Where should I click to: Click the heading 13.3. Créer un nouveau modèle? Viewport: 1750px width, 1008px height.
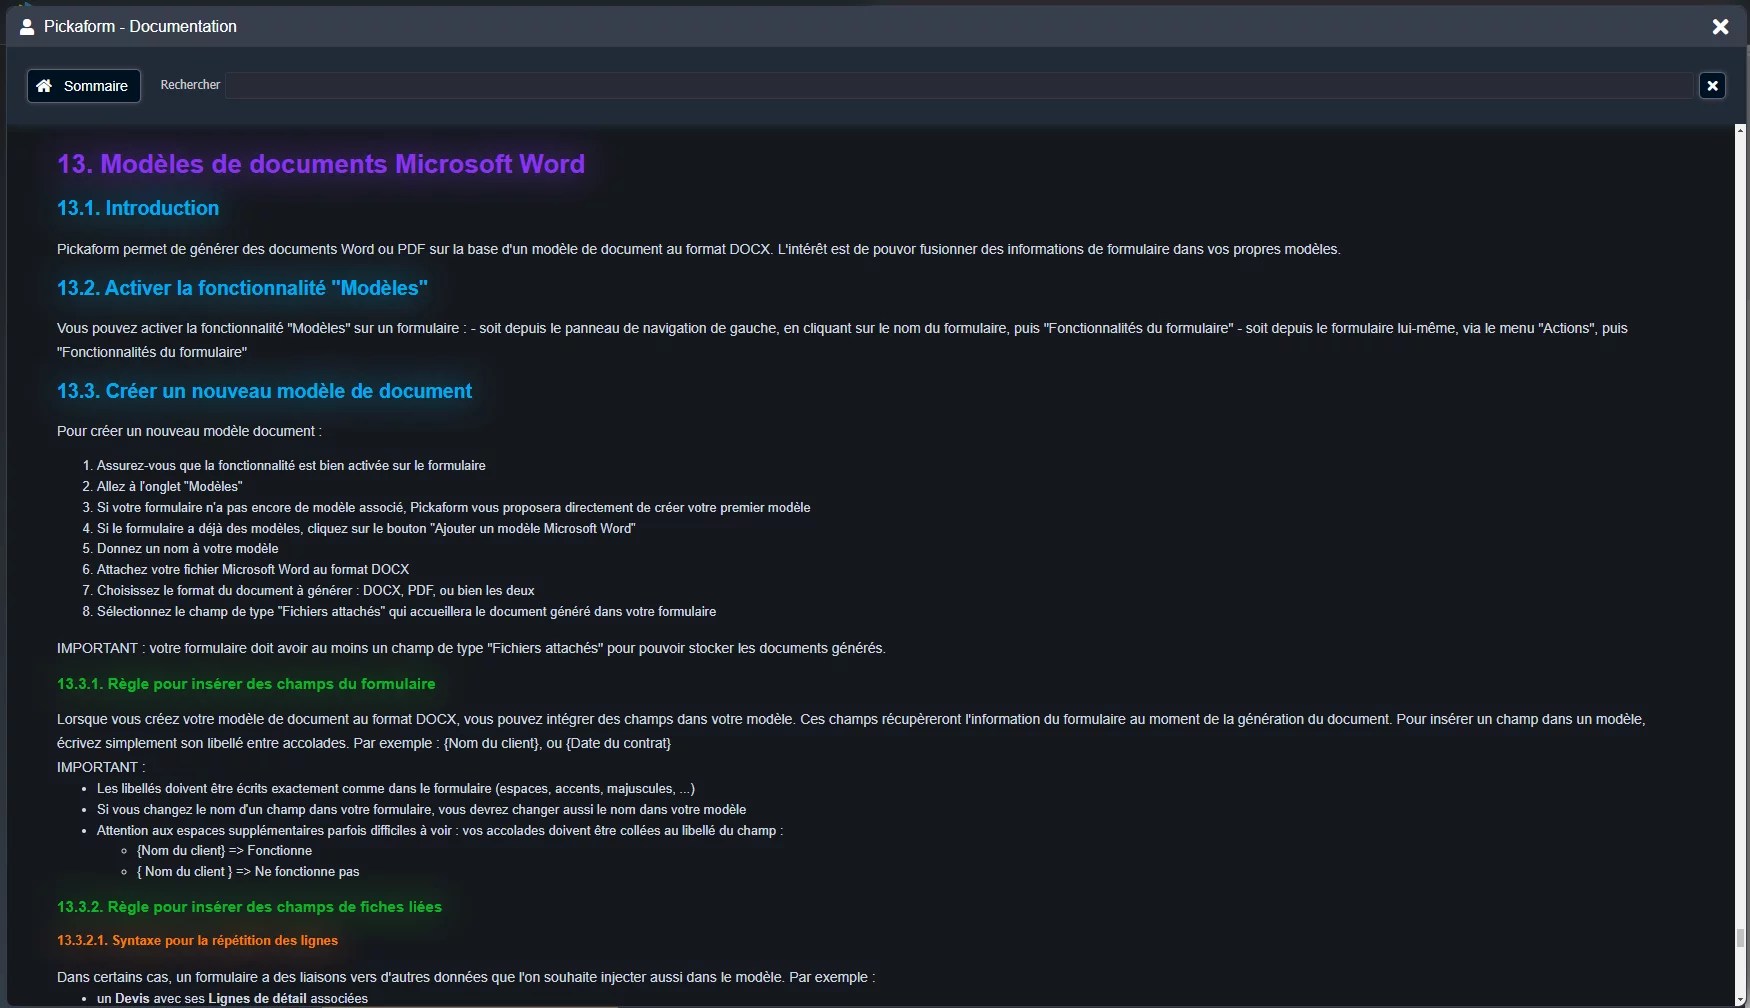click(x=264, y=391)
